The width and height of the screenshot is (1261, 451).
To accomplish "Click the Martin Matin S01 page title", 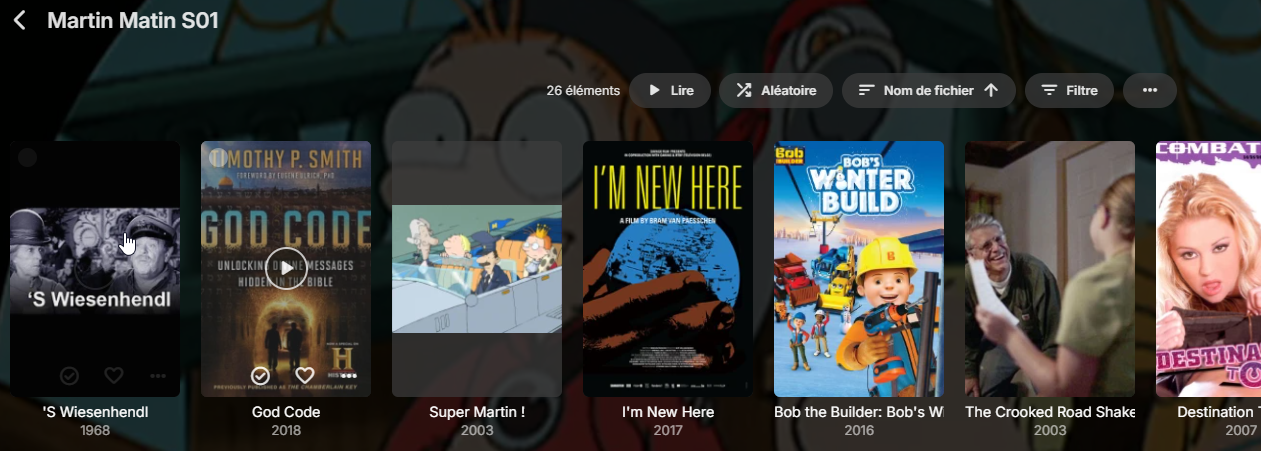I will pyautogui.click(x=133, y=20).
